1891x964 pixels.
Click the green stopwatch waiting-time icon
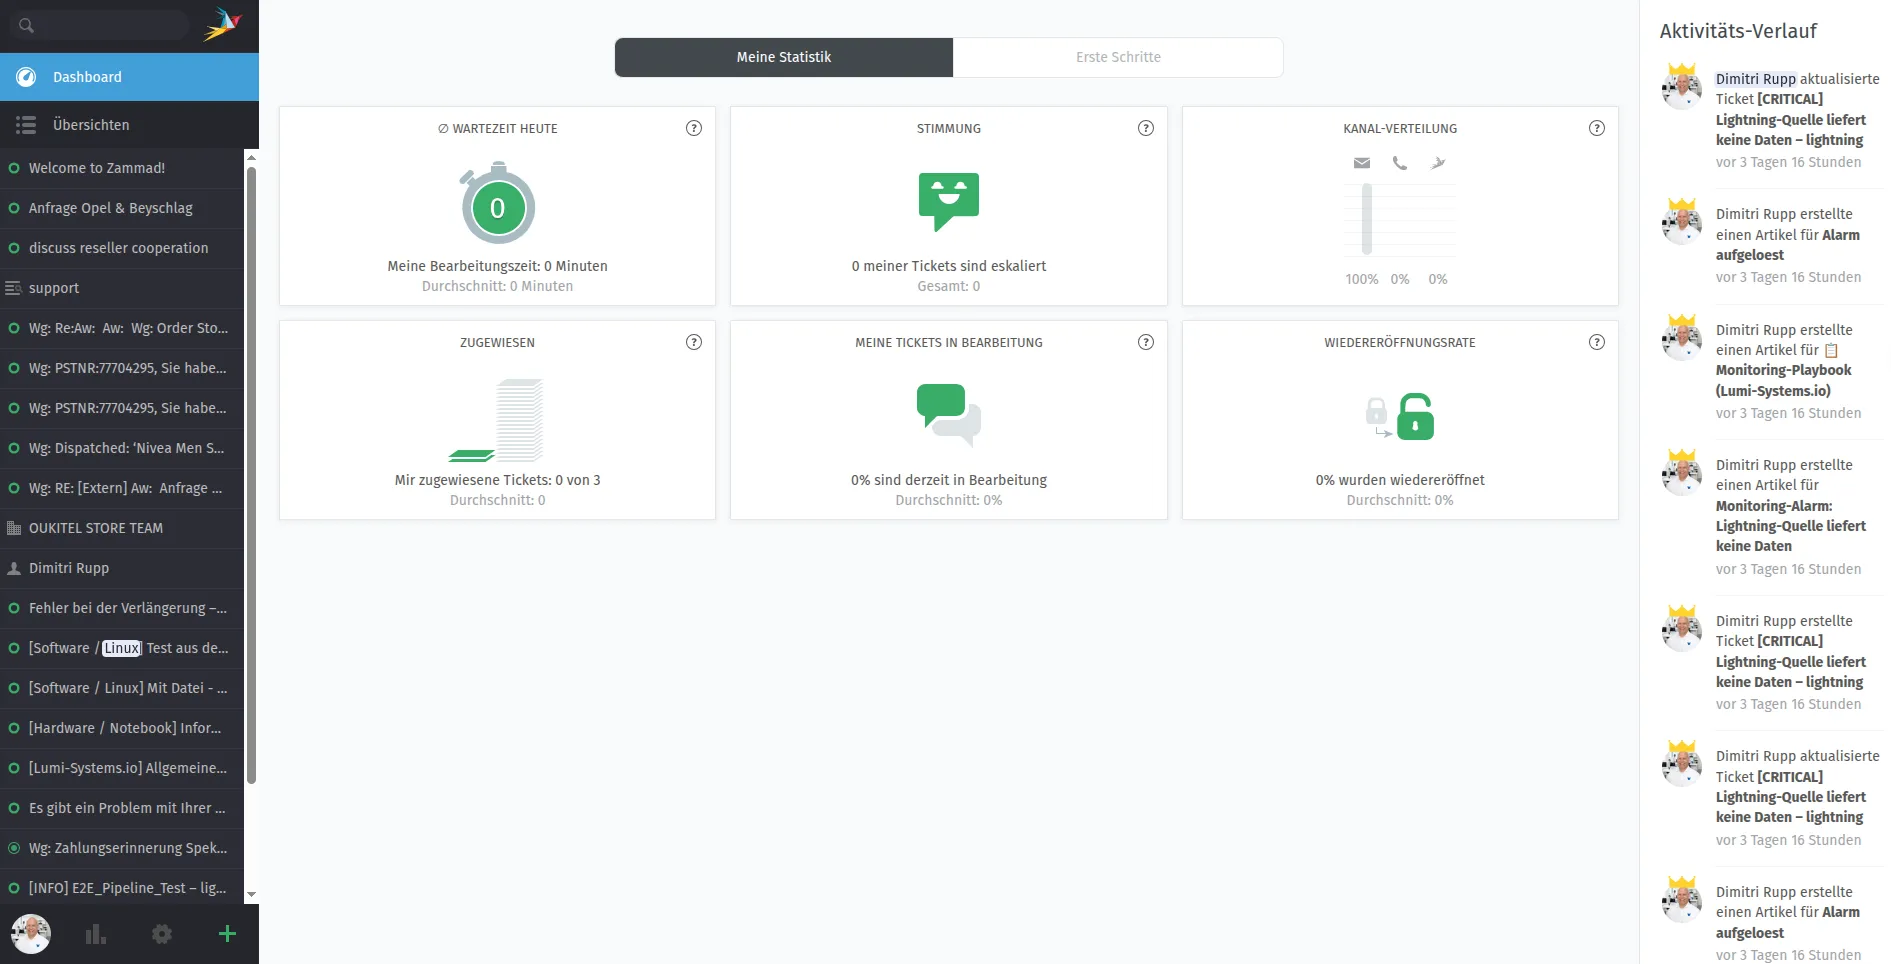pos(497,204)
